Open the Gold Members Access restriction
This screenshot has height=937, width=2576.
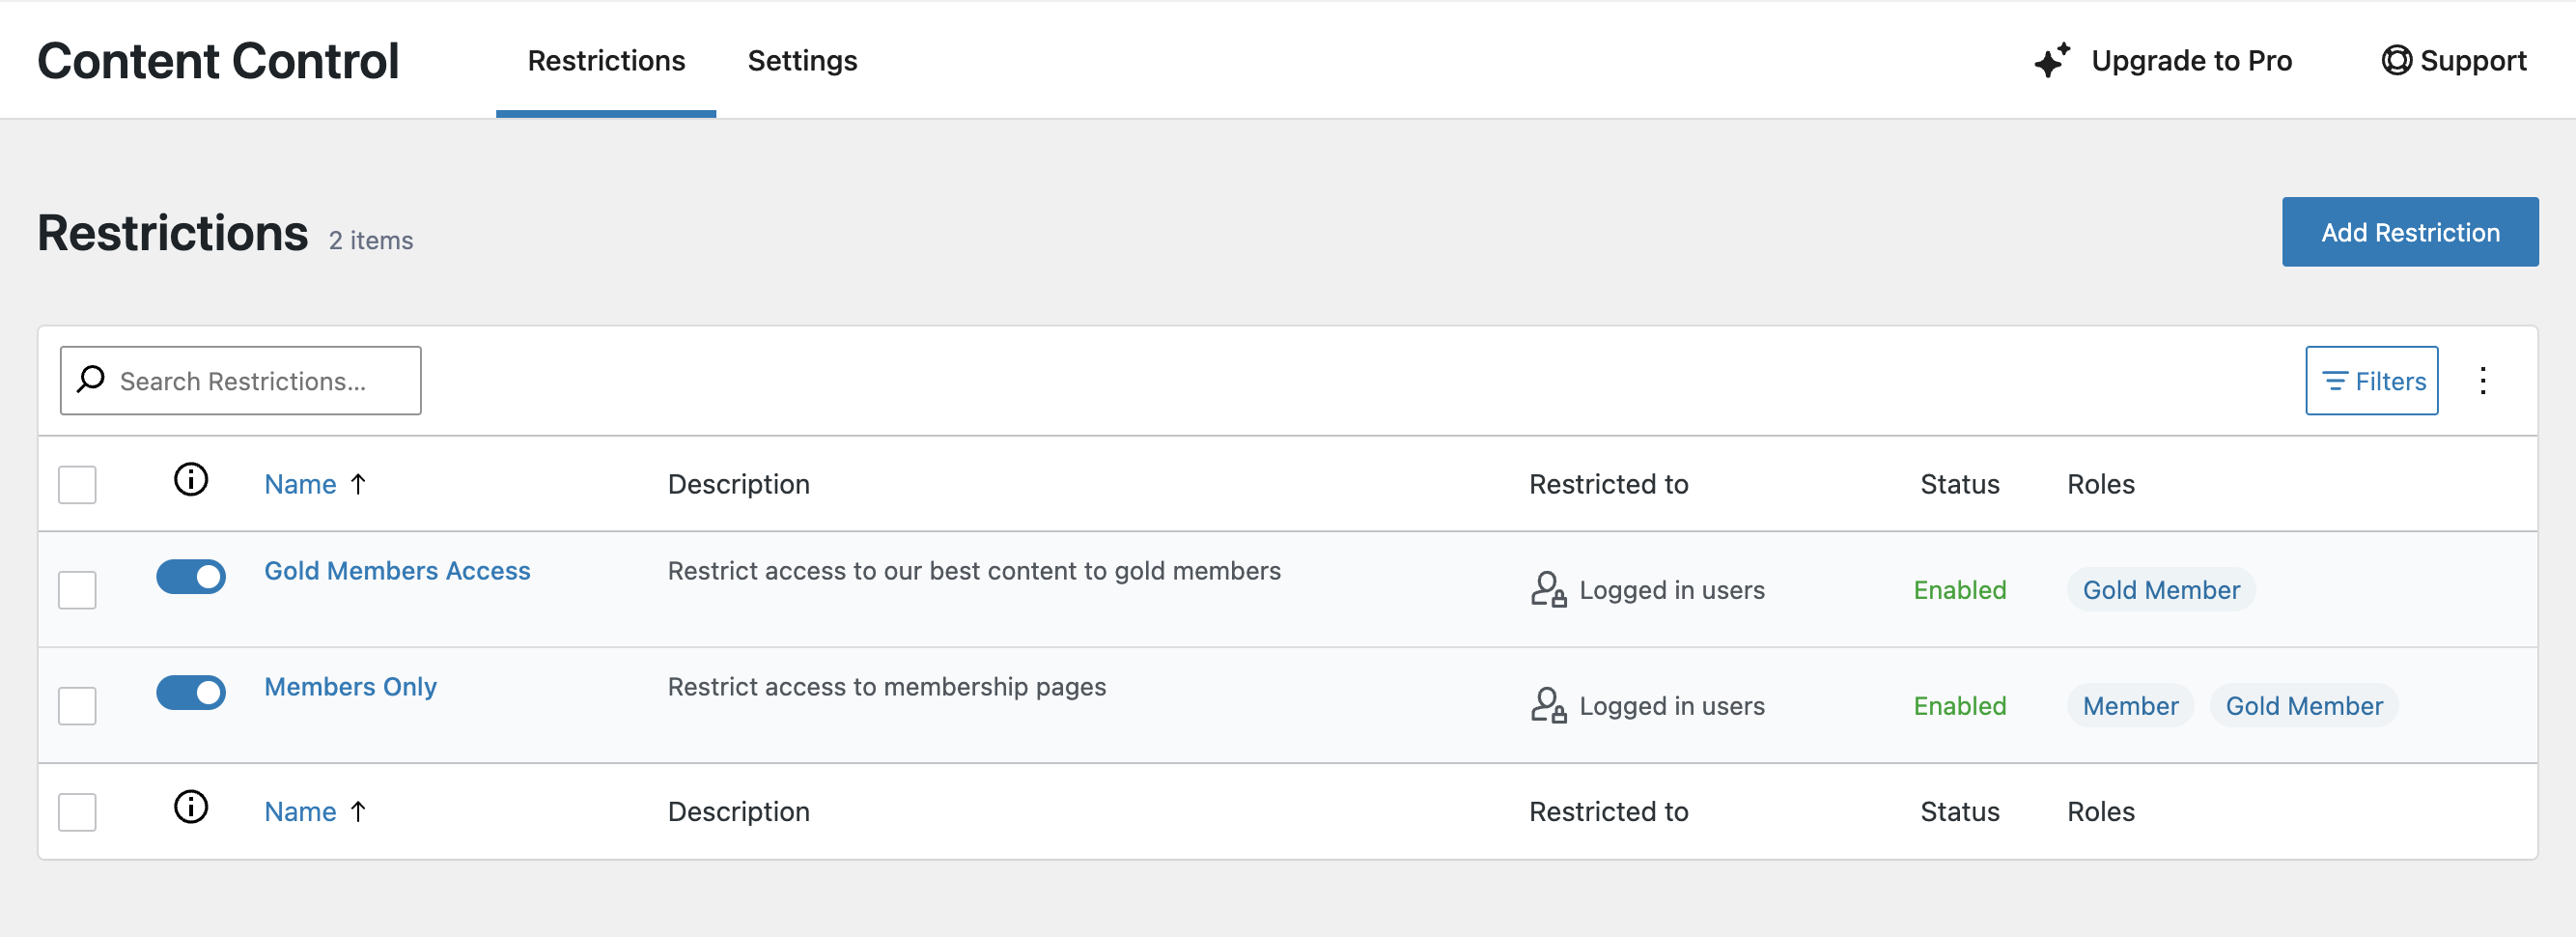pos(397,570)
